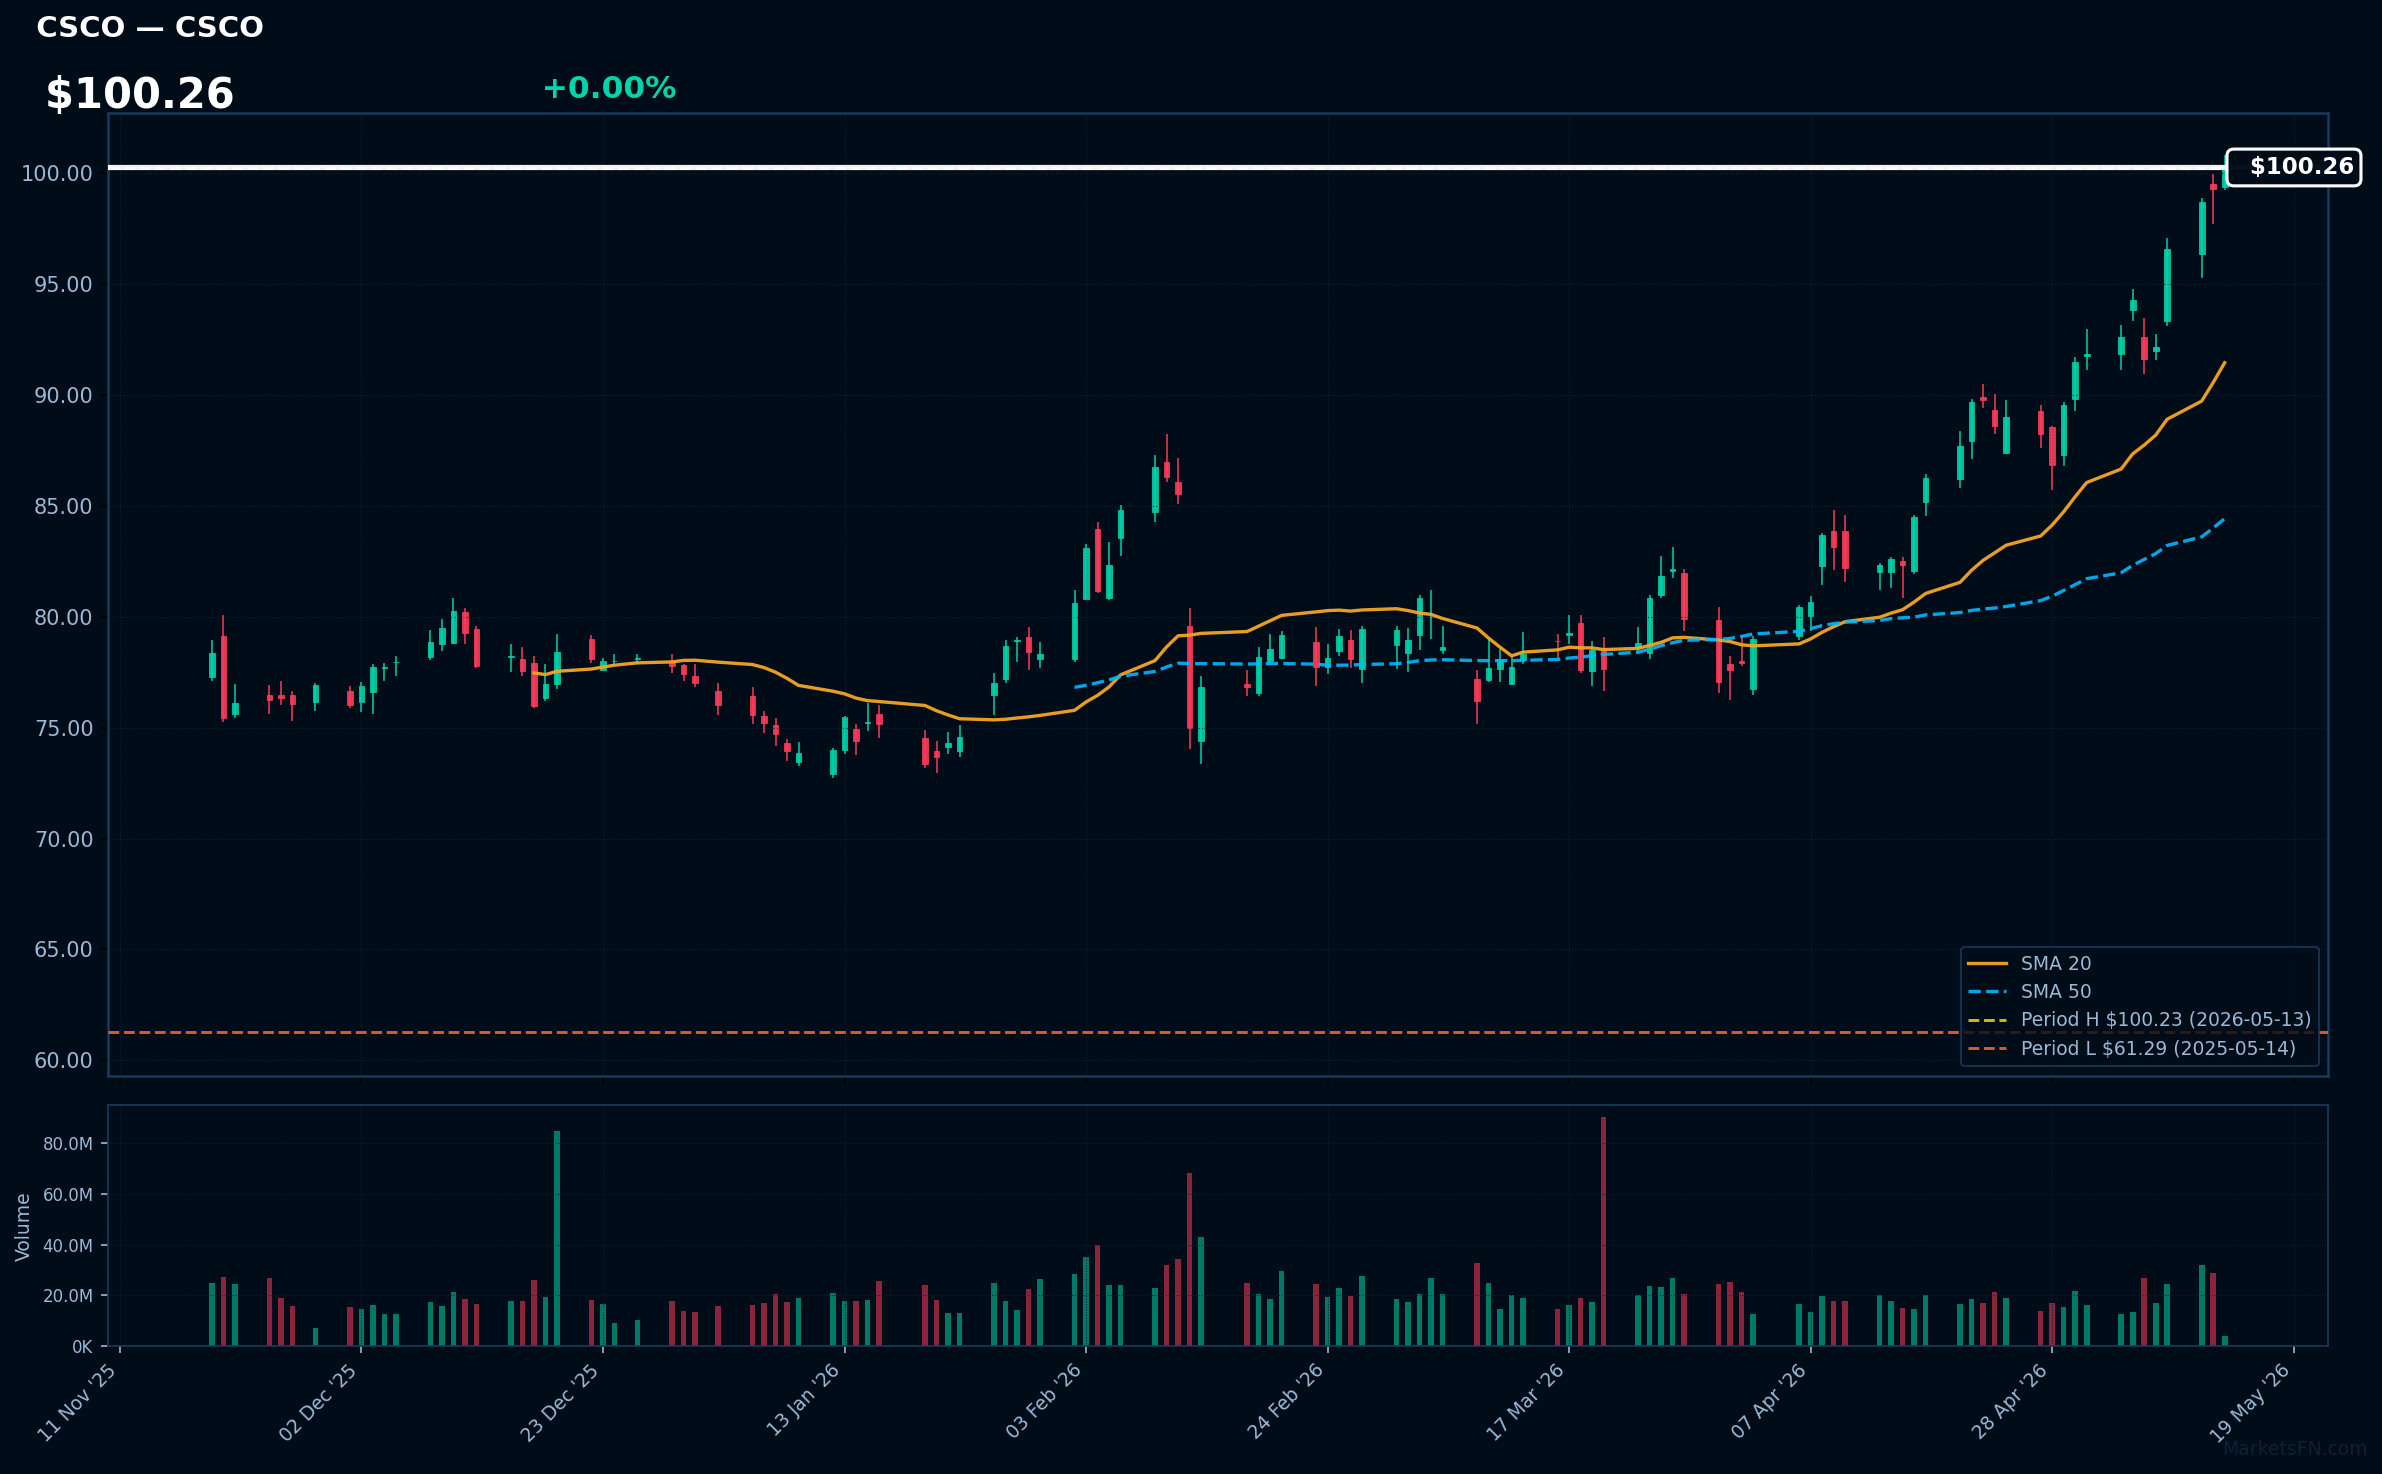Click the 20.0M volume axis label
Viewport: 2382px width, 1474px height.
coord(68,1295)
